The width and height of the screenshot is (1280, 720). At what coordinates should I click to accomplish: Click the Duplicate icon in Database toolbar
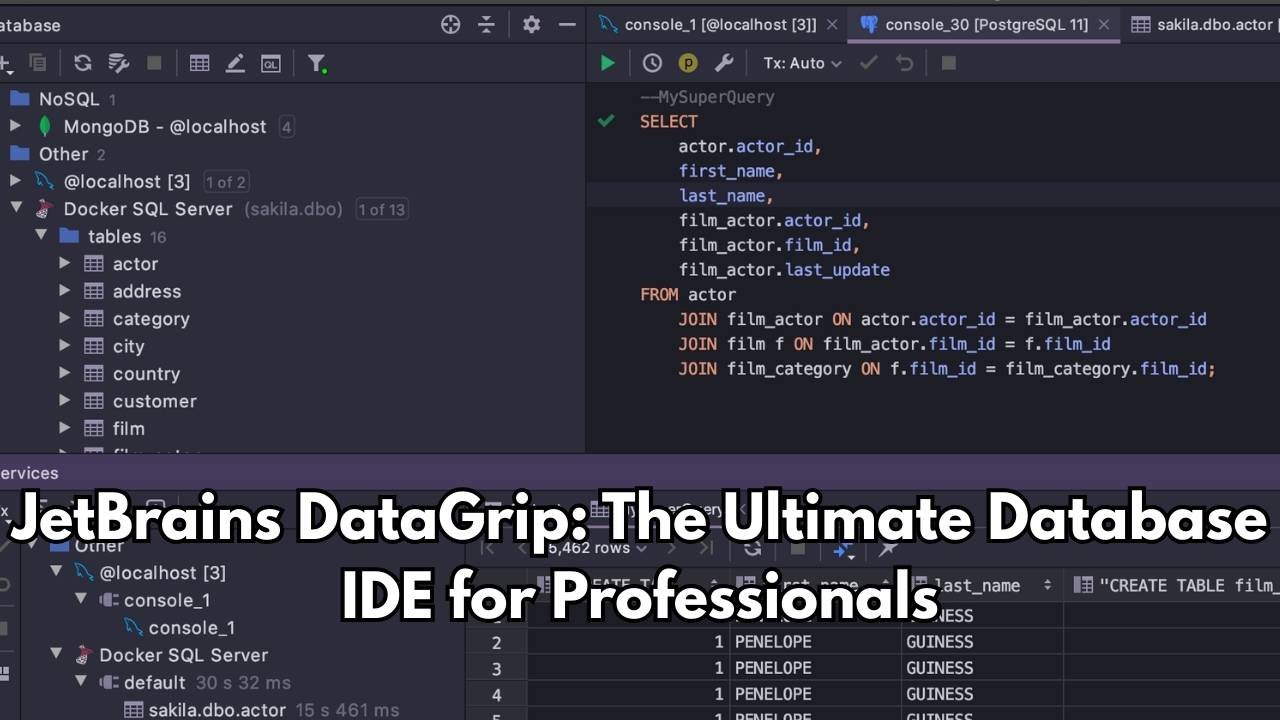point(38,63)
